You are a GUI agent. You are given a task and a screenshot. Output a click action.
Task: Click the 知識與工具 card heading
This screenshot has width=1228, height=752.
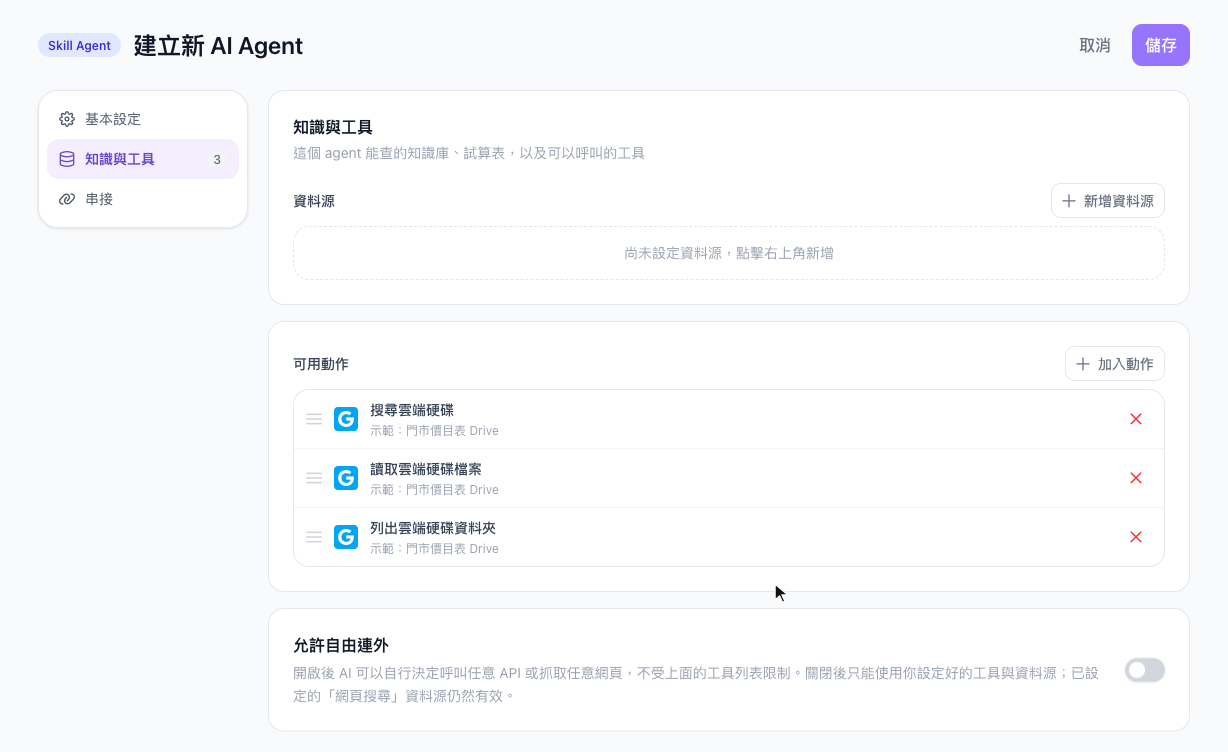[x=333, y=127]
